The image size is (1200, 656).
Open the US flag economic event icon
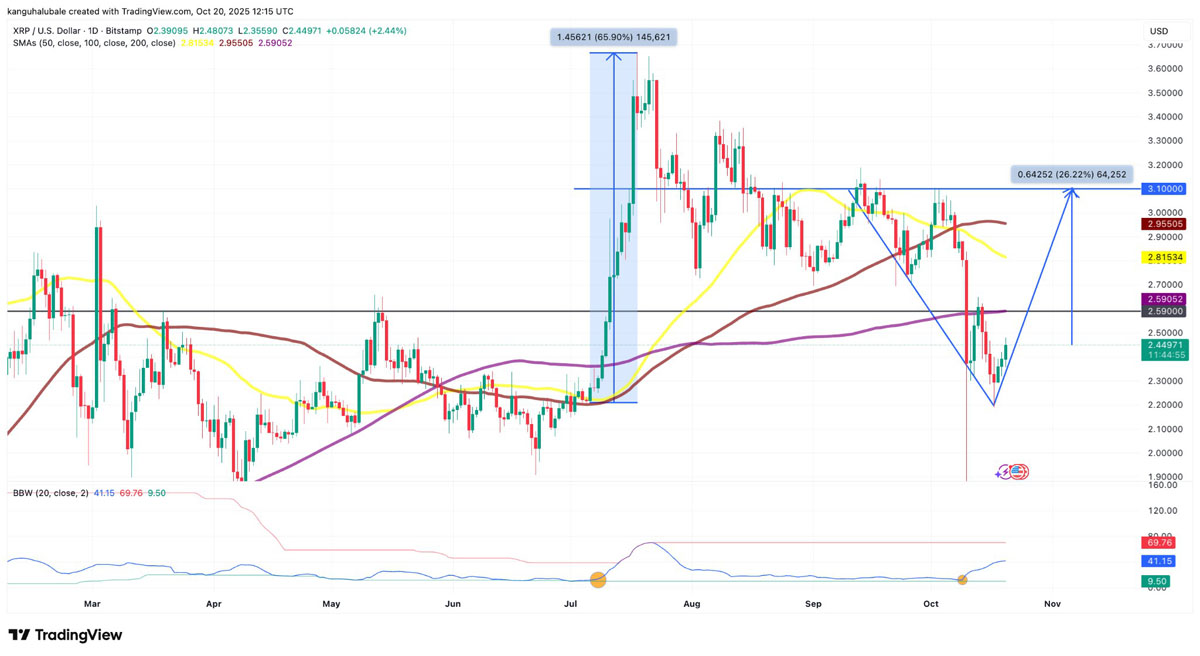click(x=1019, y=471)
